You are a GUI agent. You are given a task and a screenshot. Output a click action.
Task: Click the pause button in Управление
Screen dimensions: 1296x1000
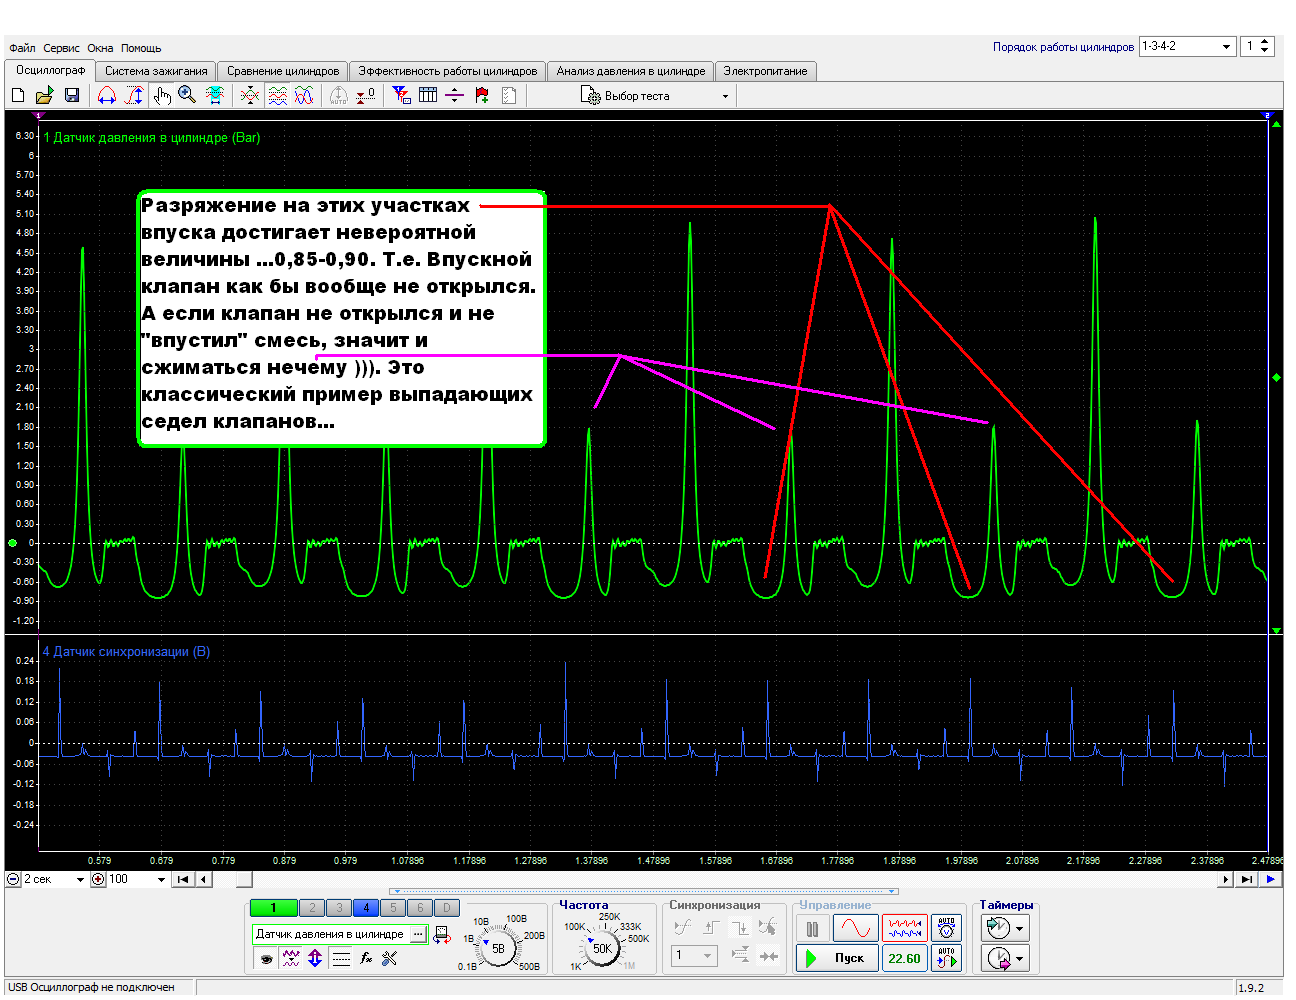click(x=812, y=929)
